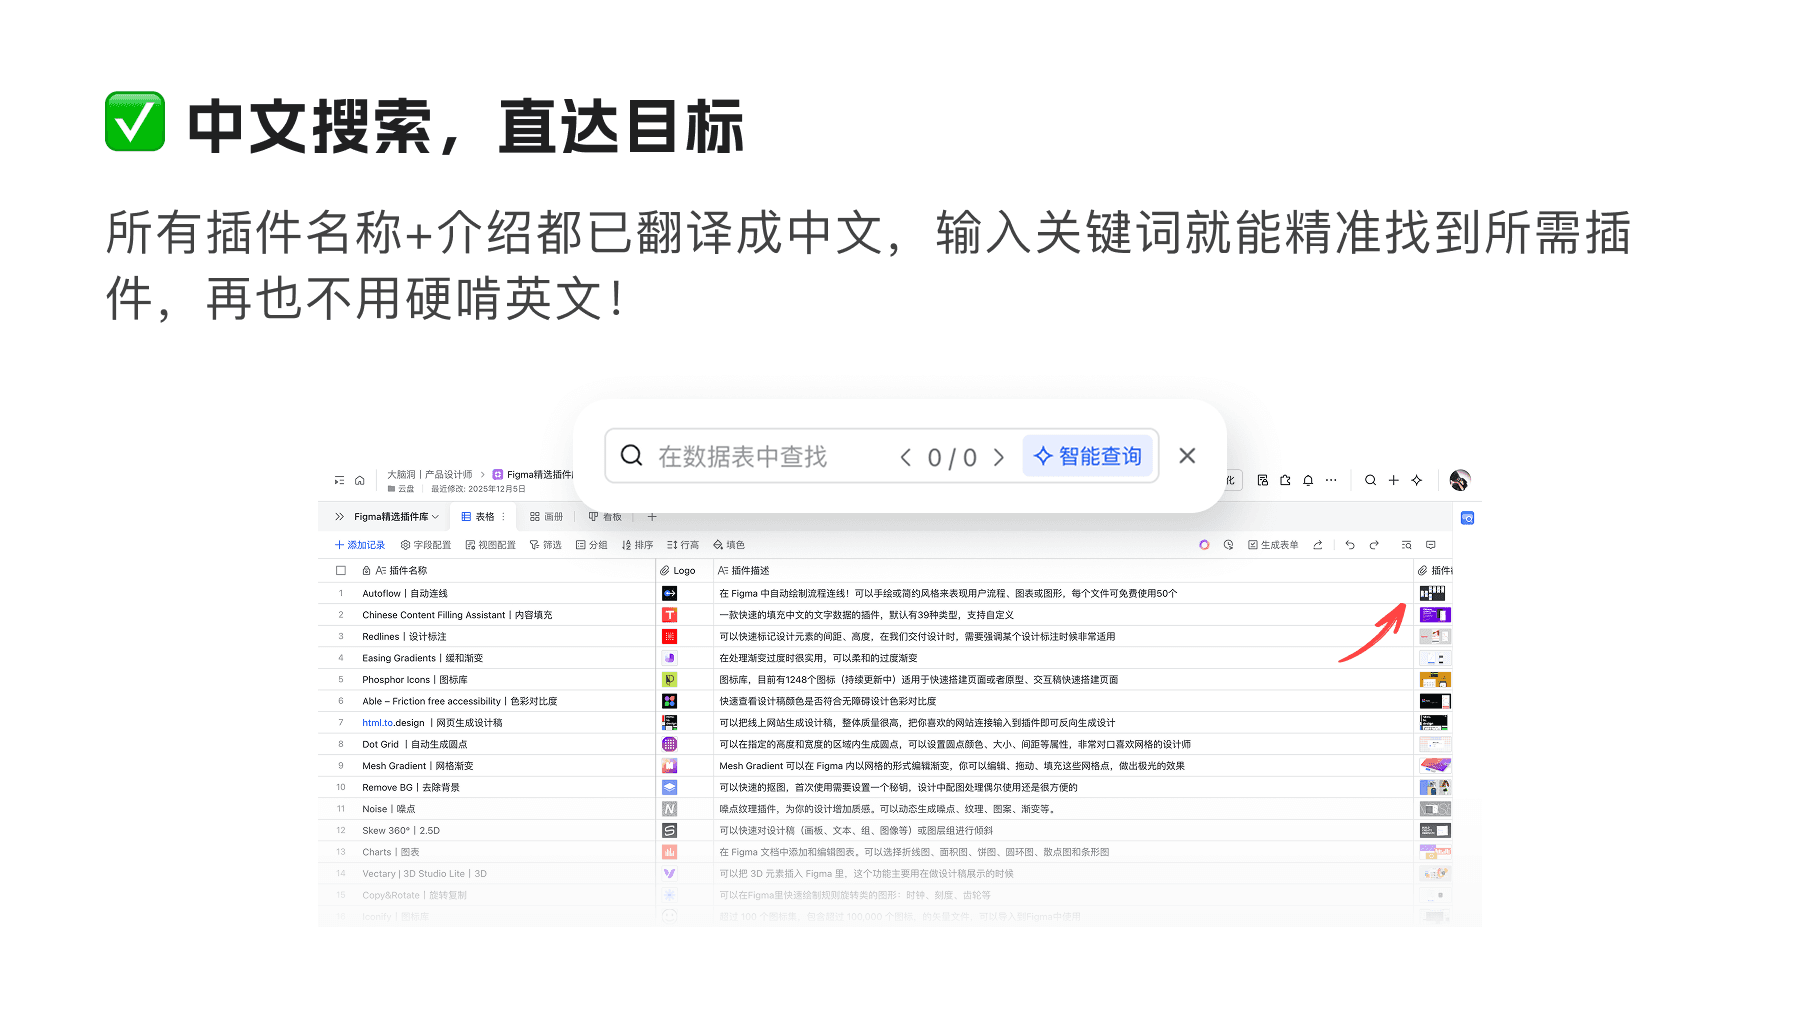1800x1011 pixels.
Task: Switch to the 看板 kanban view tab
Action: point(605,517)
